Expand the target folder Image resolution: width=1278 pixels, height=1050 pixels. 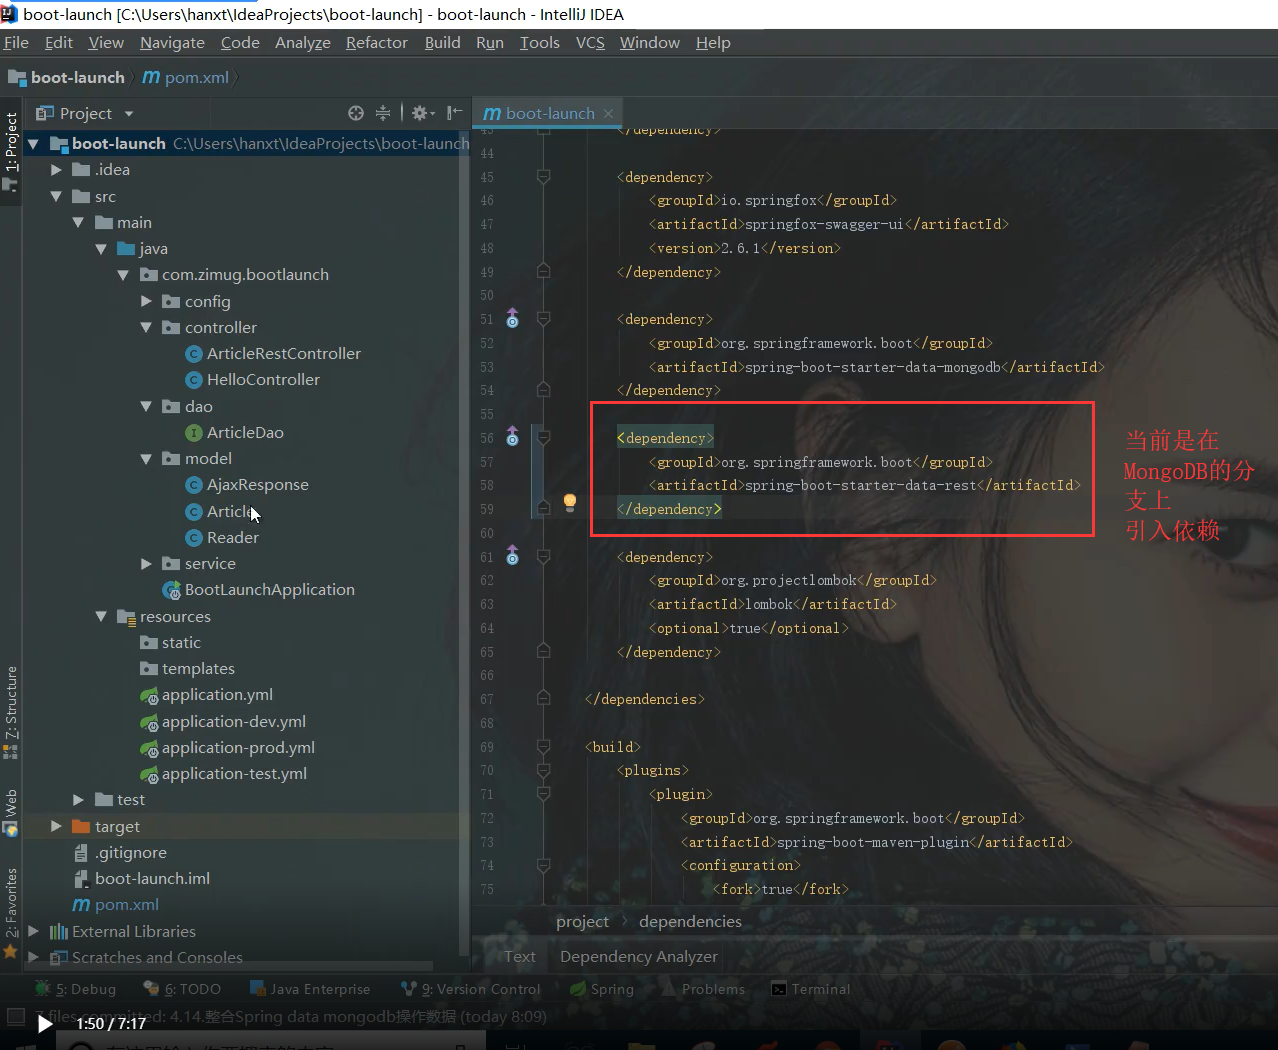point(56,826)
